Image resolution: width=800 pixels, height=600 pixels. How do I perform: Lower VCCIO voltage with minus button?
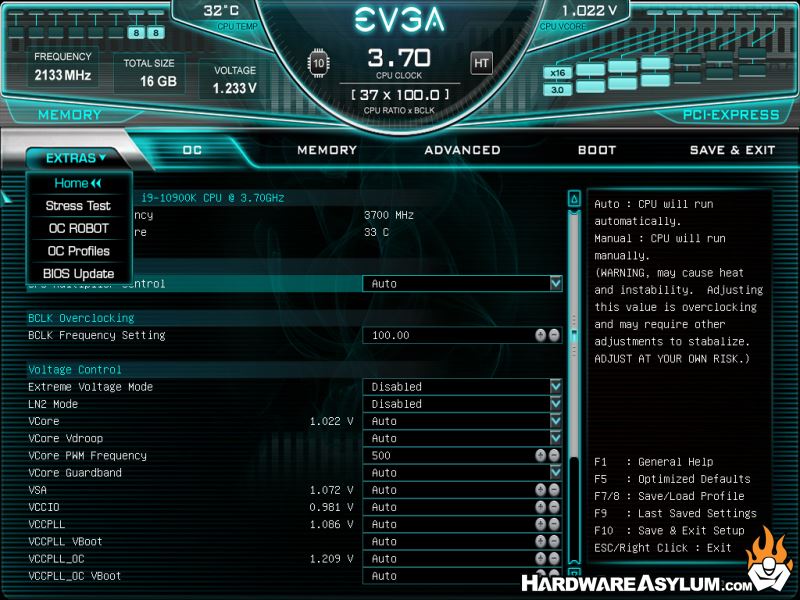pos(554,507)
